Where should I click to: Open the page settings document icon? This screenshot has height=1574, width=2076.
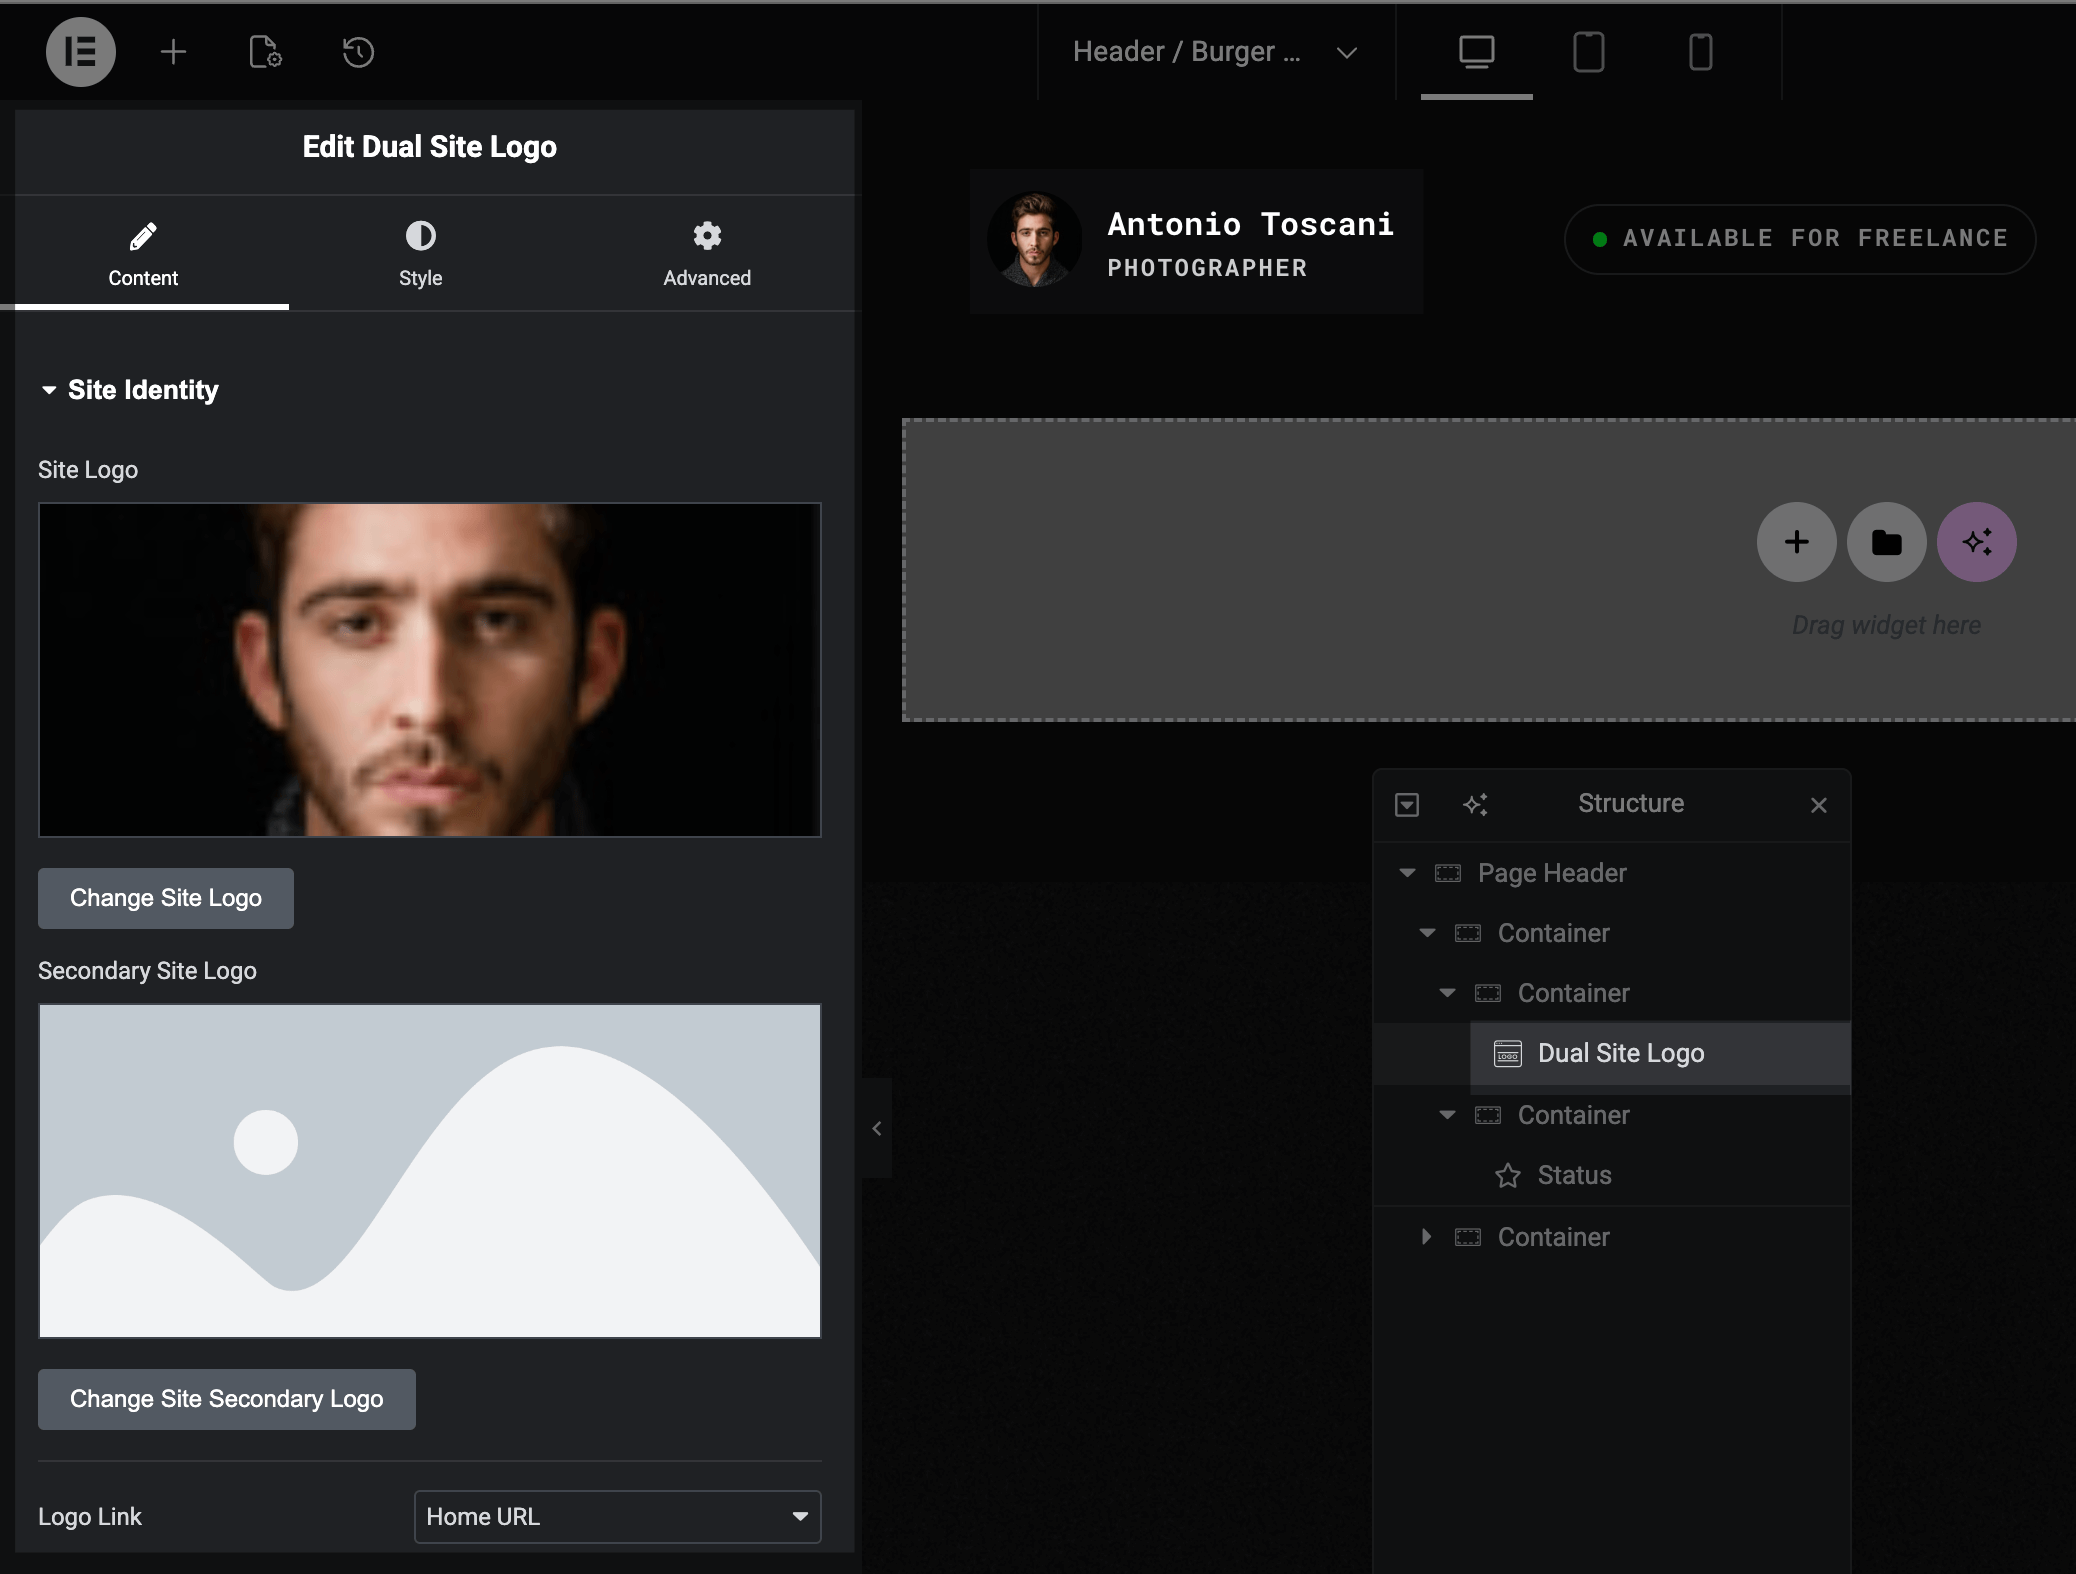pos(265,52)
